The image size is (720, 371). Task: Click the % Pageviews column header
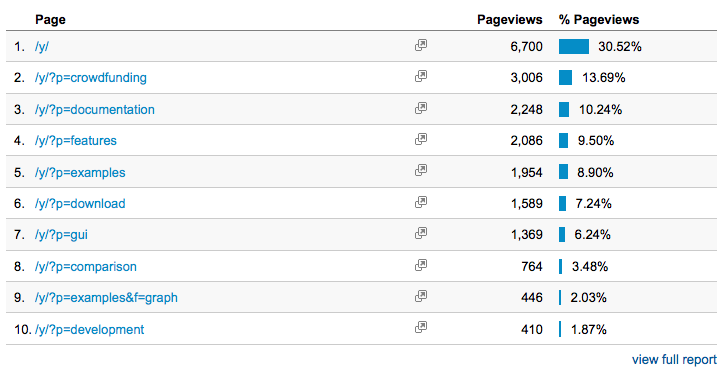tap(599, 20)
